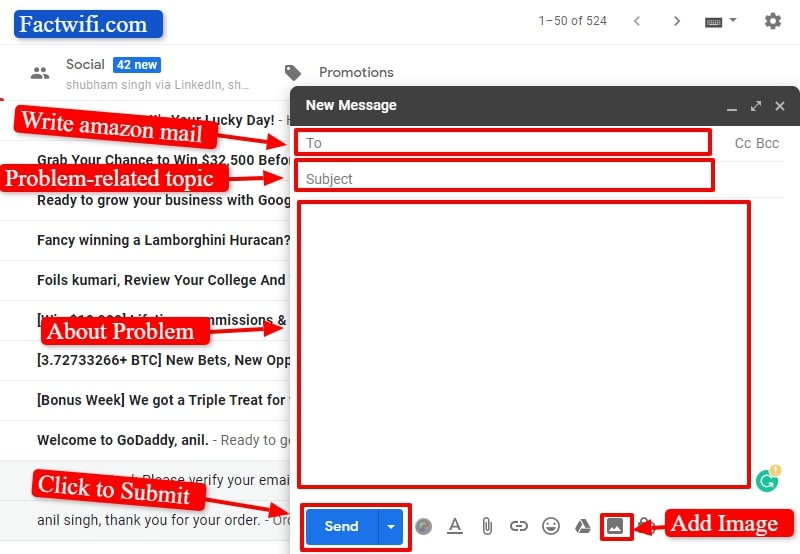Send the new message
The height and width of the screenshot is (554, 800).
(x=341, y=527)
